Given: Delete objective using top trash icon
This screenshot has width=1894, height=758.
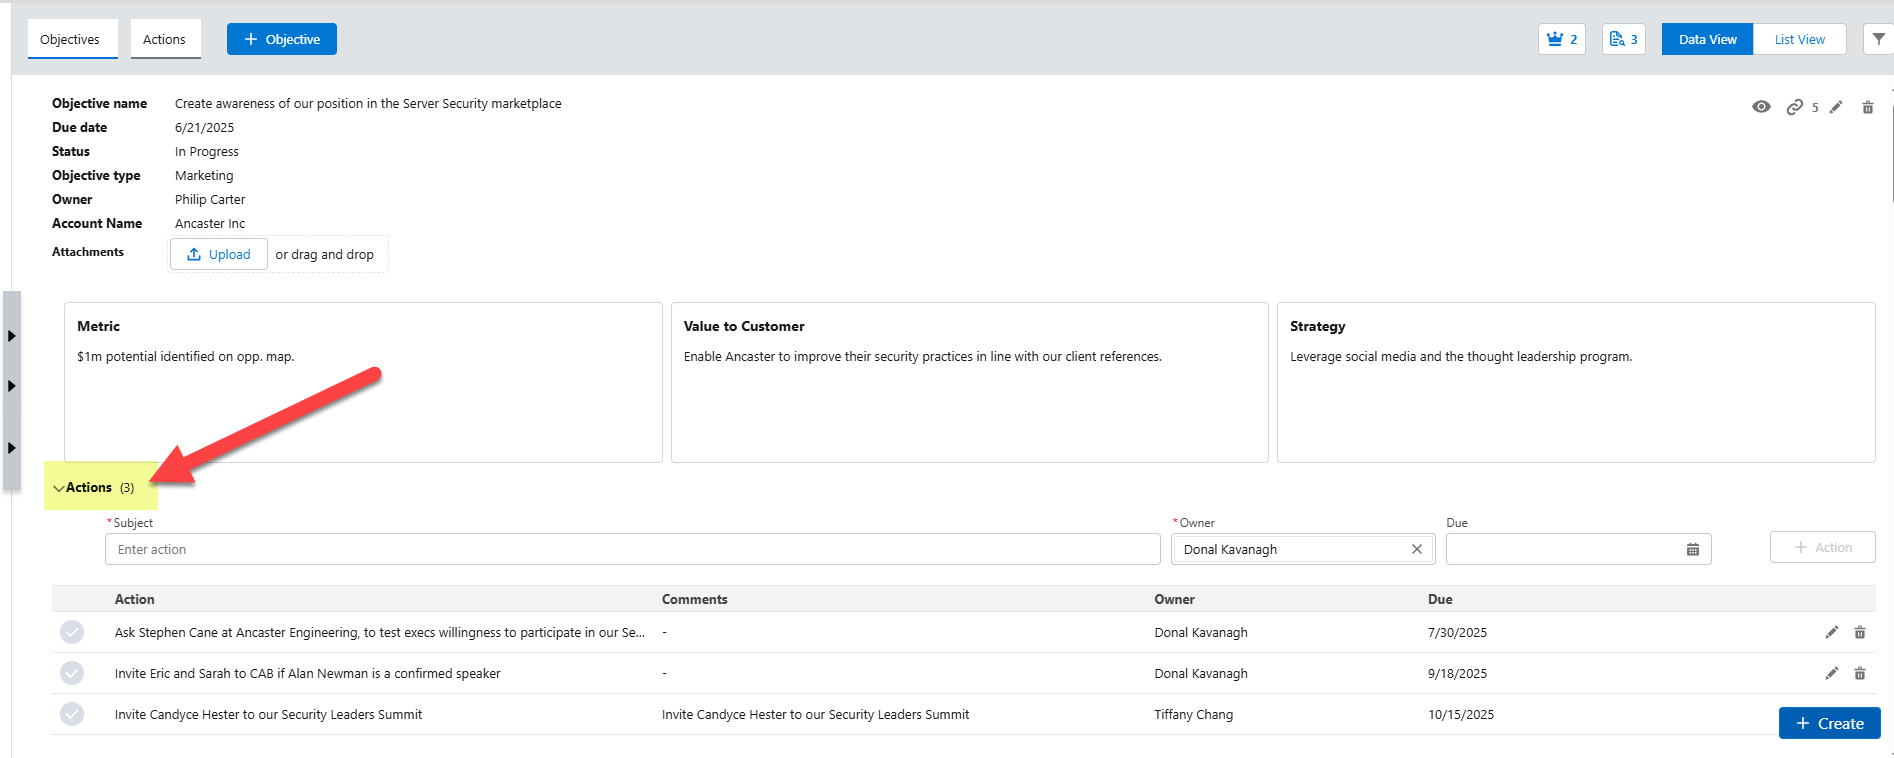Looking at the screenshot, I should click(x=1867, y=107).
